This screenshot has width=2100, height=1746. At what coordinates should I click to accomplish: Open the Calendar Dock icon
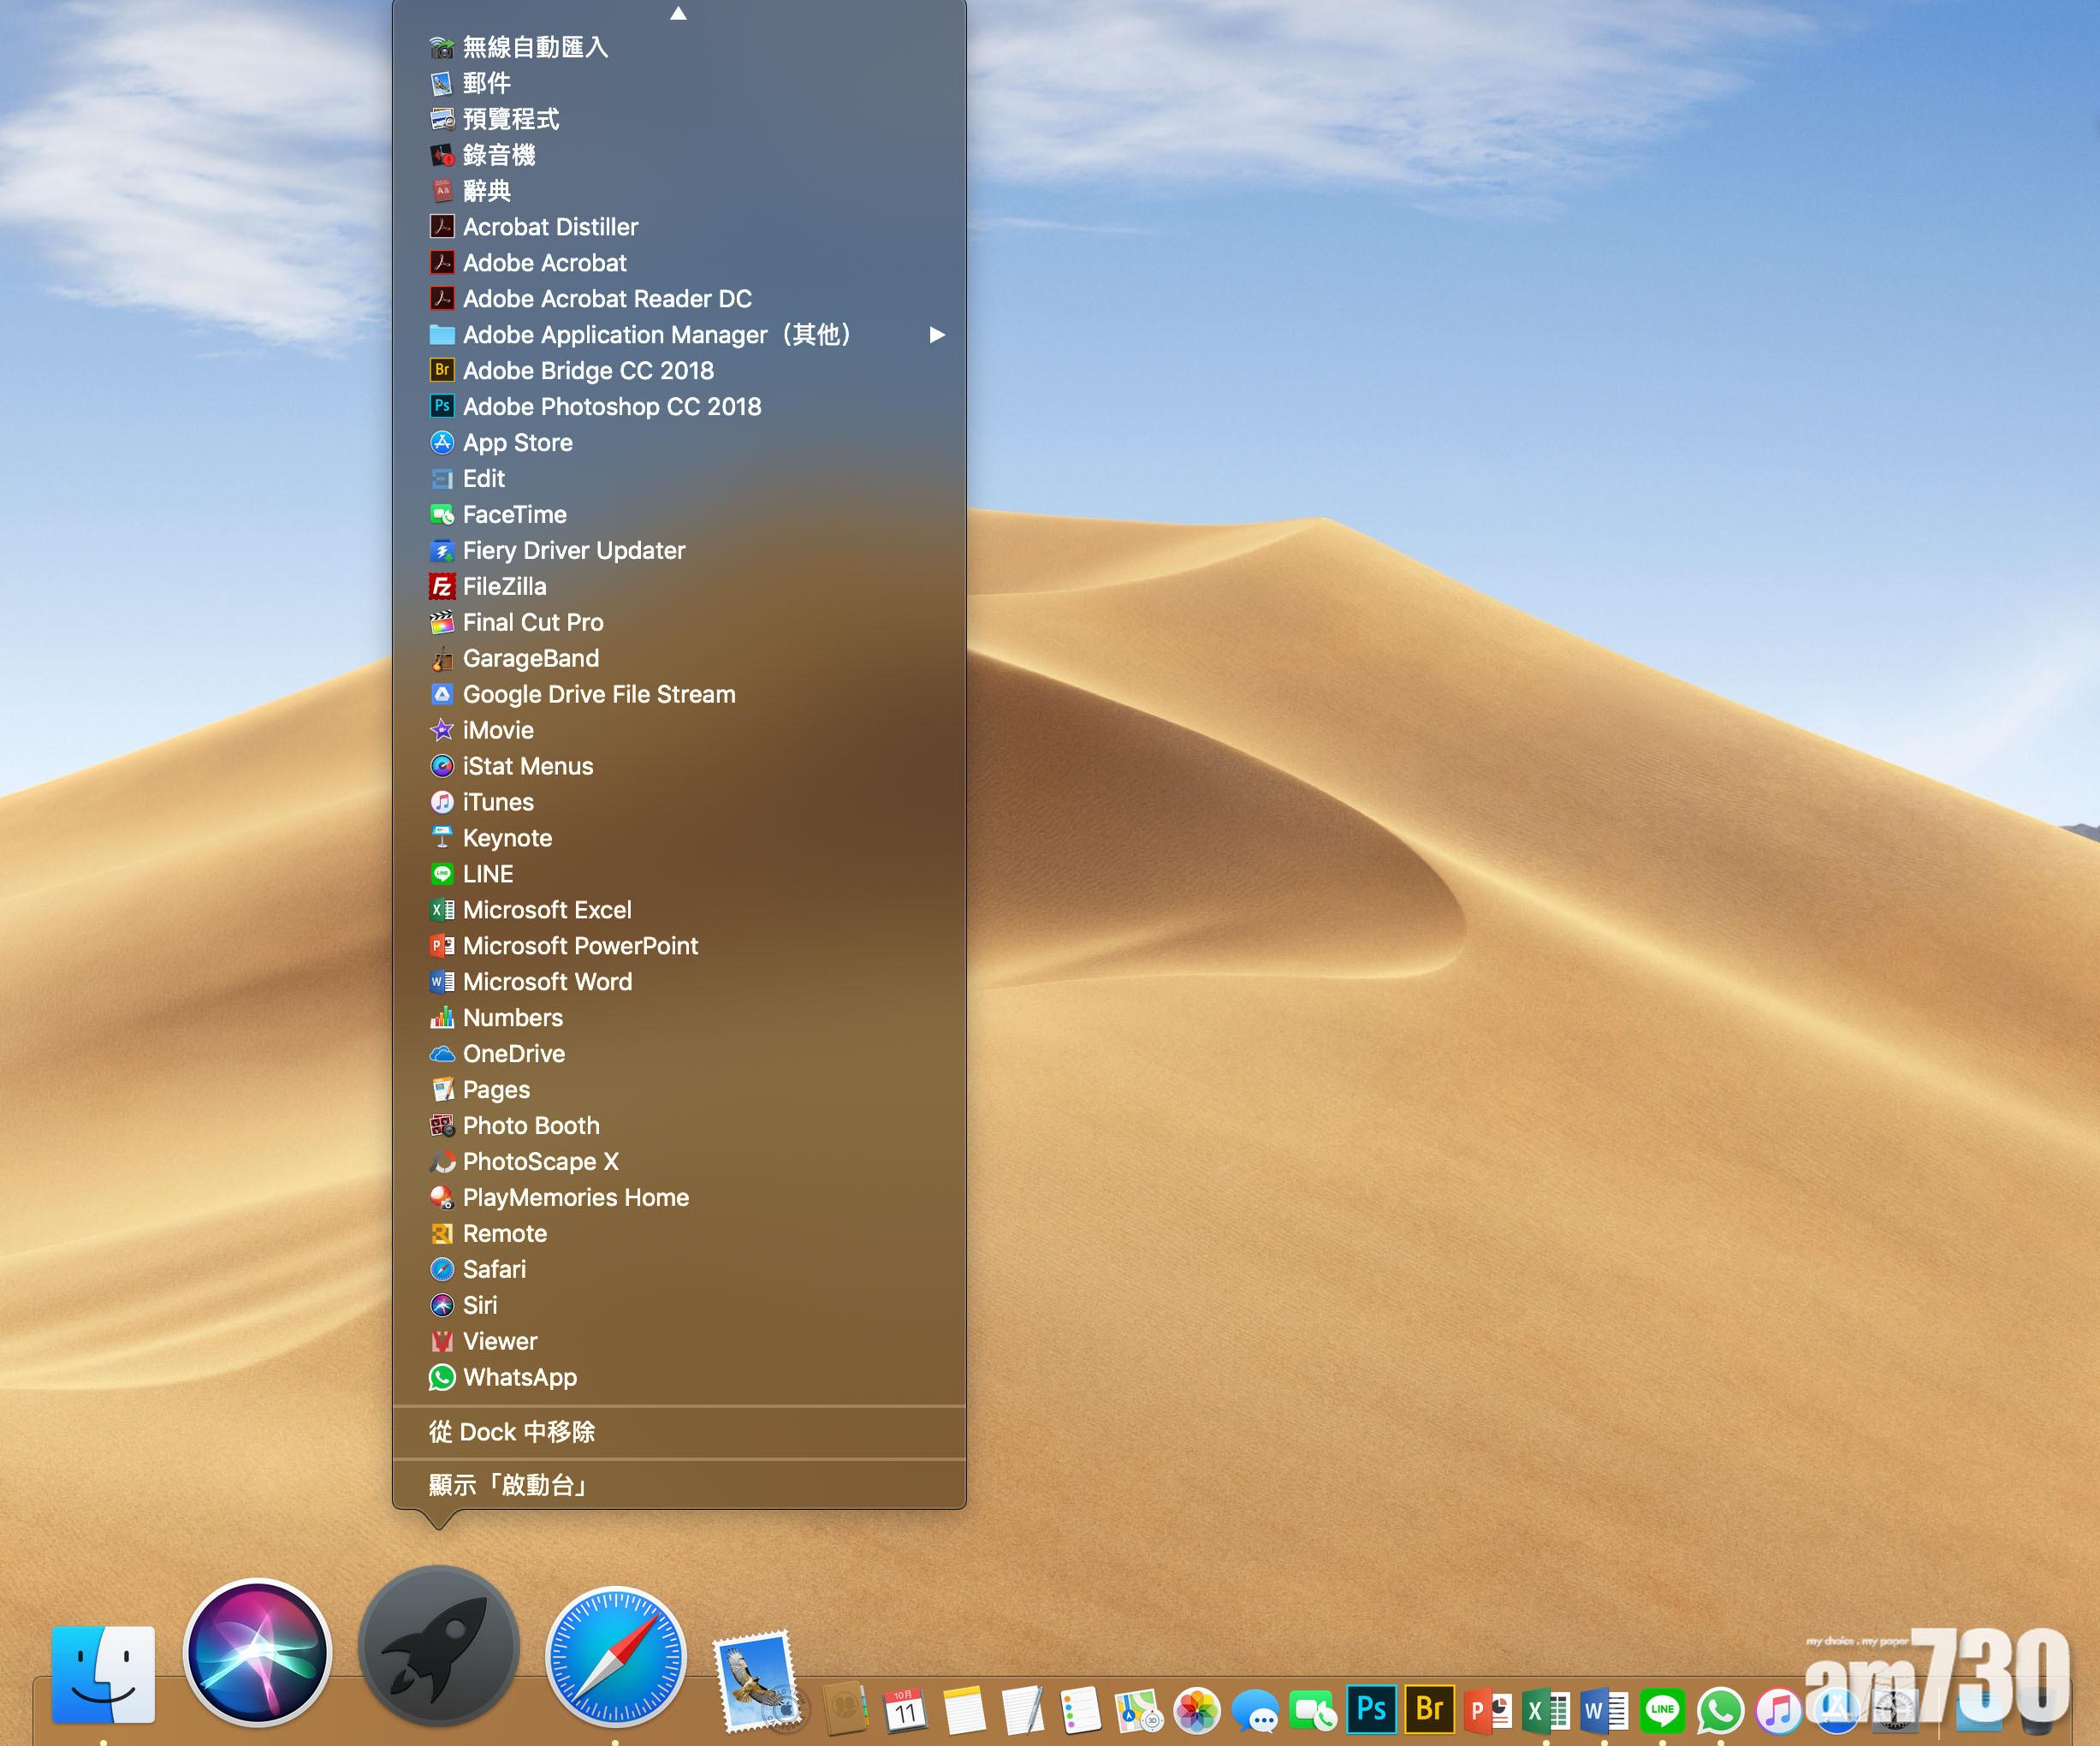[905, 1711]
